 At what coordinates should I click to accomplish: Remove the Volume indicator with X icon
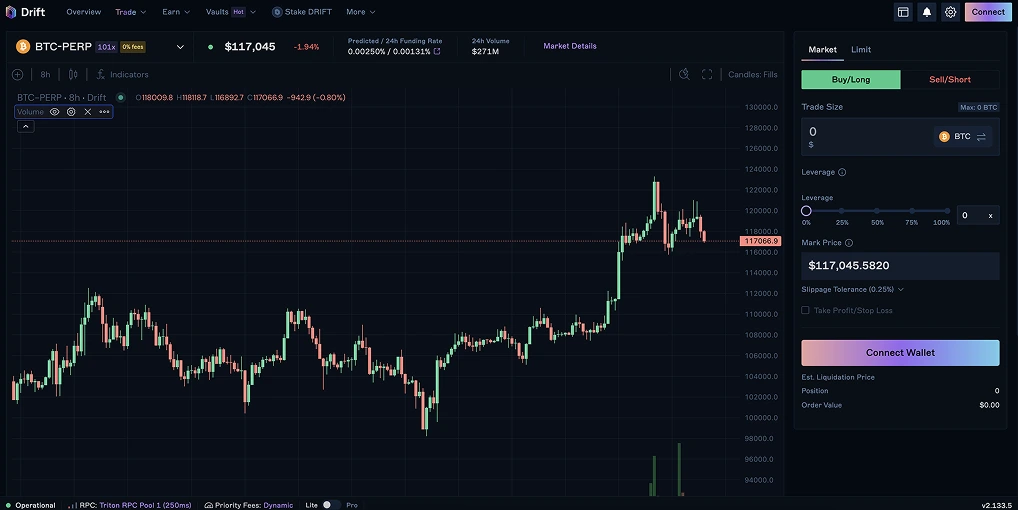coord(88,112)
